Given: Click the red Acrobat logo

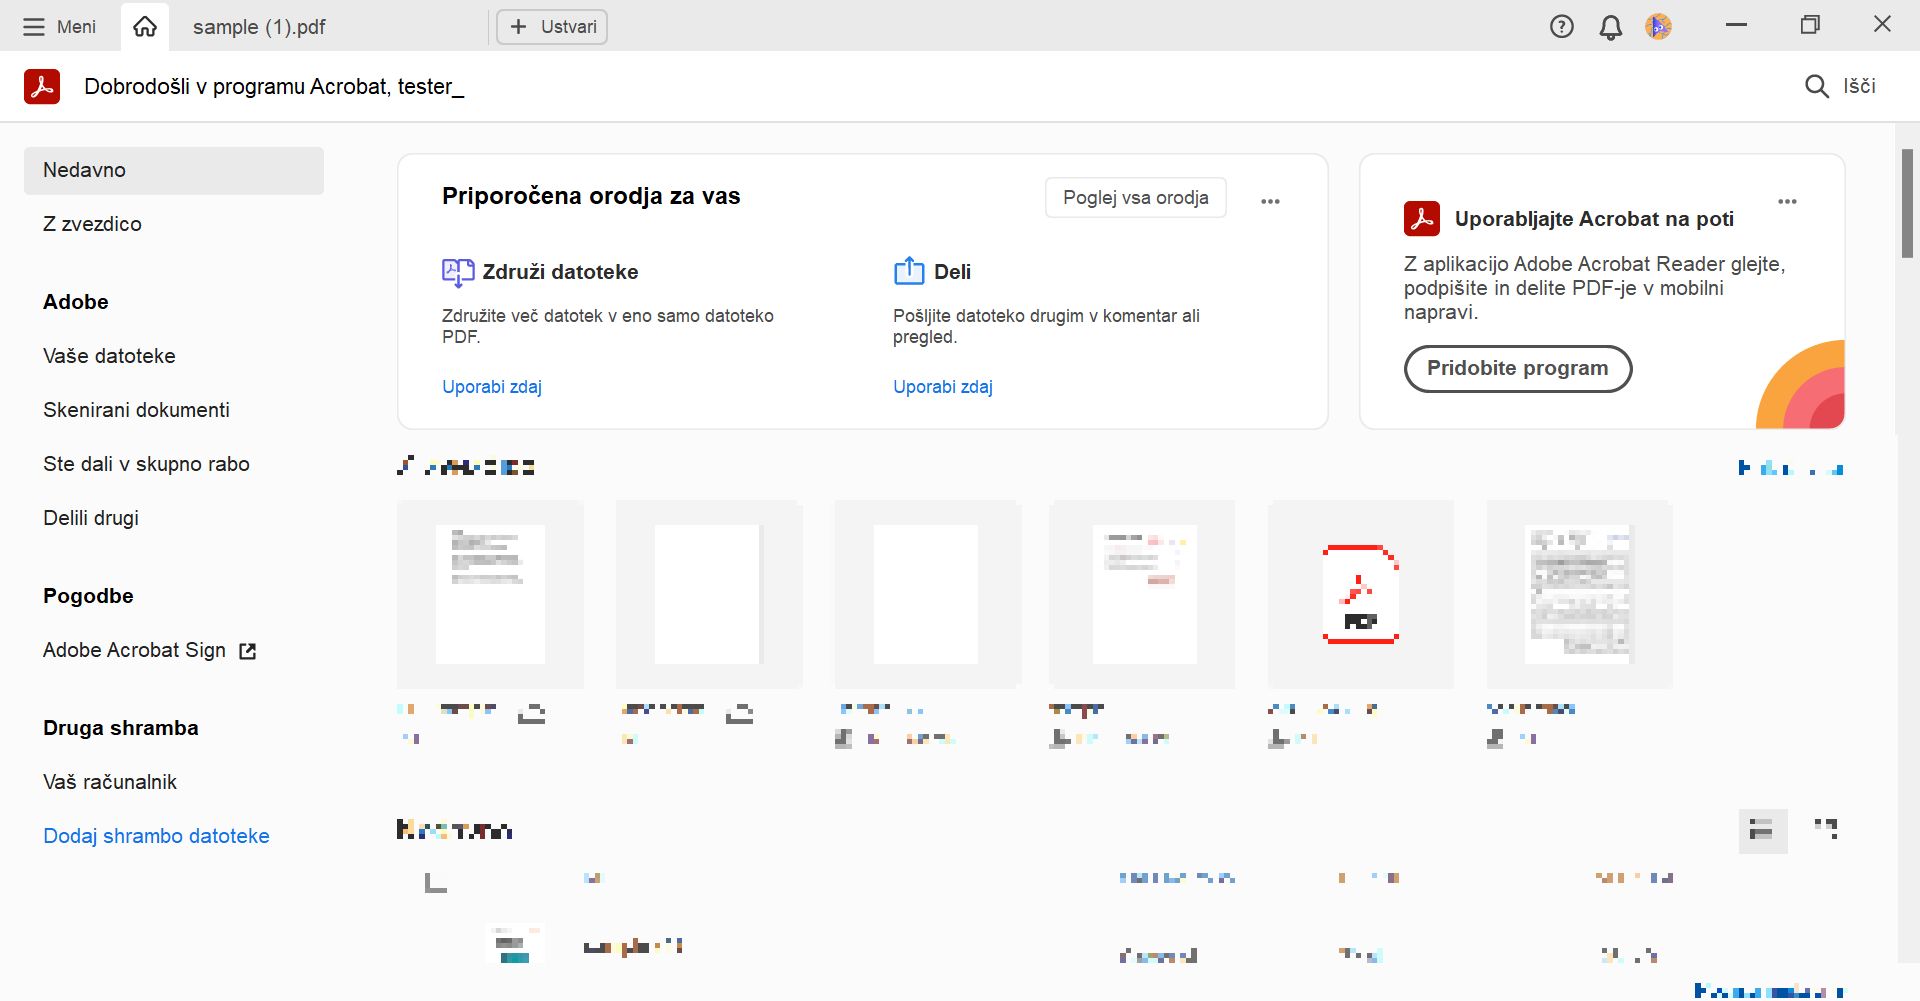Looking at the screenshot, I should (x=41, y=86).
